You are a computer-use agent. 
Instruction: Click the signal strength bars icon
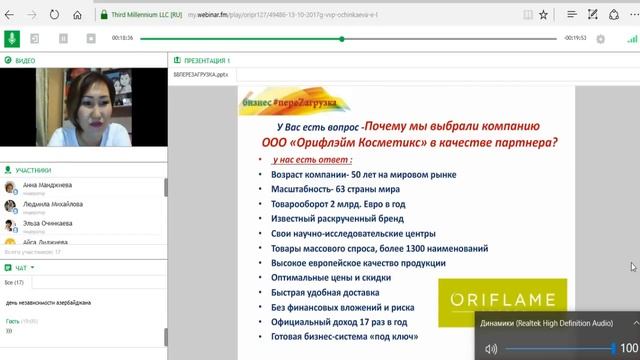coord(632,39)
